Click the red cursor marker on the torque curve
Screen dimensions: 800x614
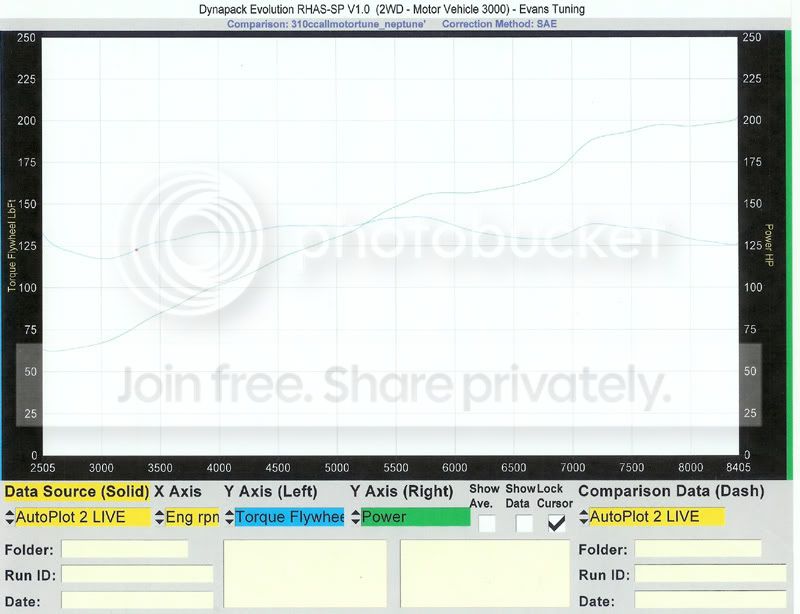click(136, 248)
